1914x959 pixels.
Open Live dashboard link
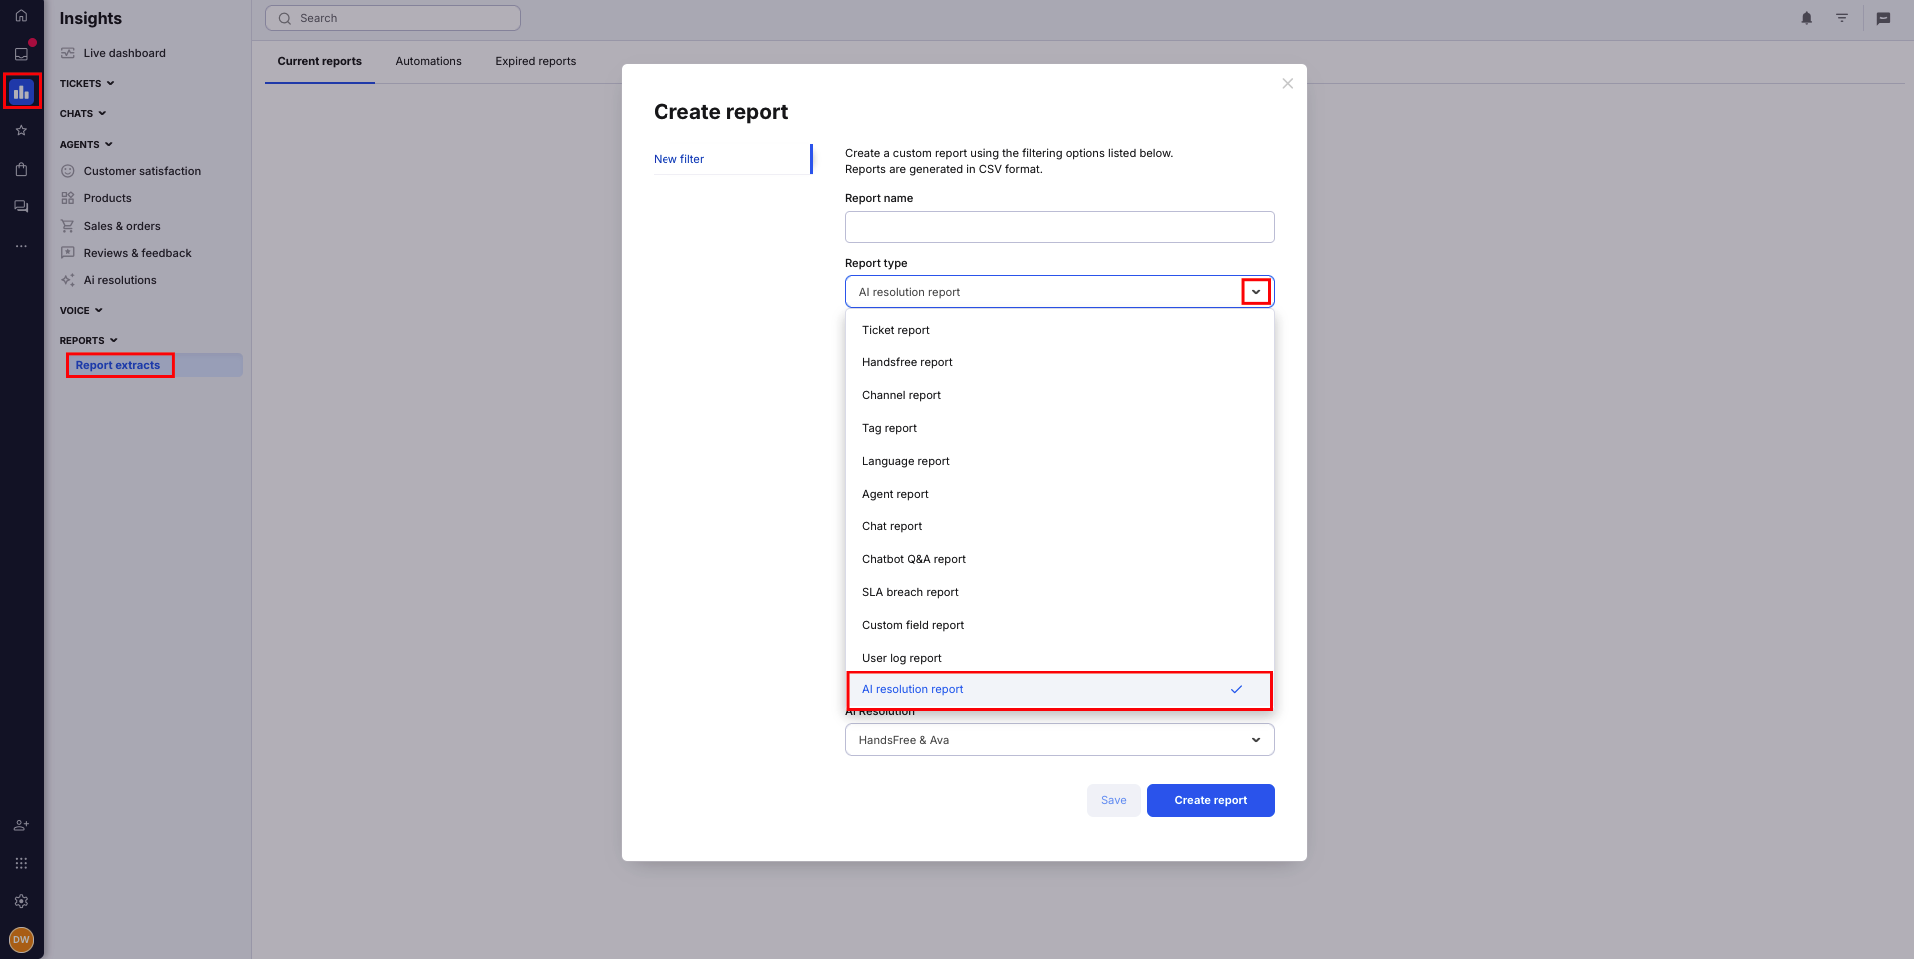[x=125, y=53]
